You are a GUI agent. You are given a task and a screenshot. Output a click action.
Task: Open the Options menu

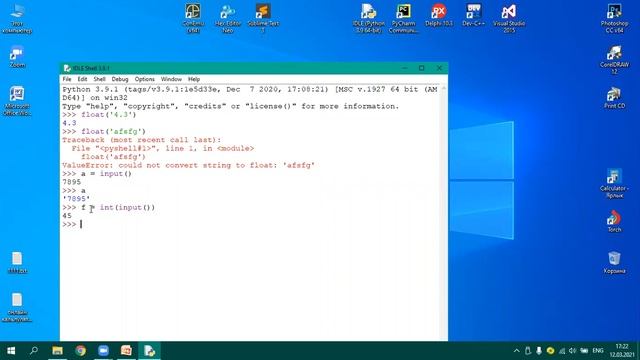tap(144, 79)
